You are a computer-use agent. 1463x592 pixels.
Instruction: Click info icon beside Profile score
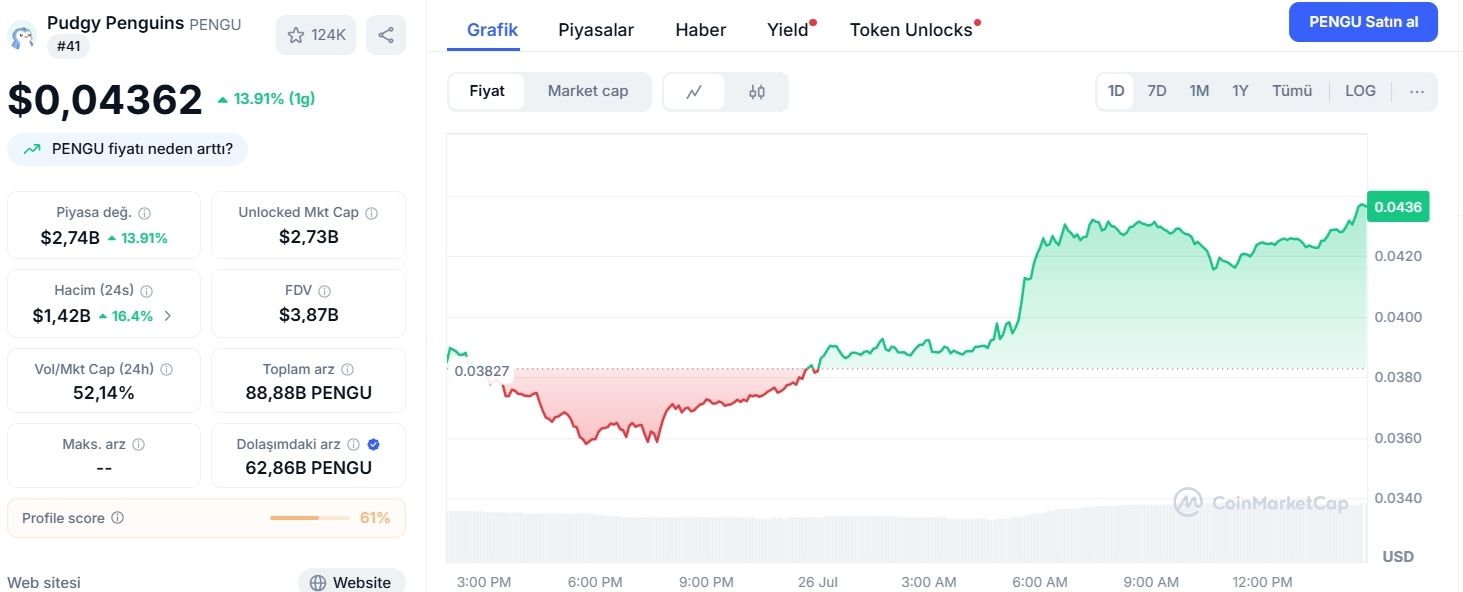point(117,518)
